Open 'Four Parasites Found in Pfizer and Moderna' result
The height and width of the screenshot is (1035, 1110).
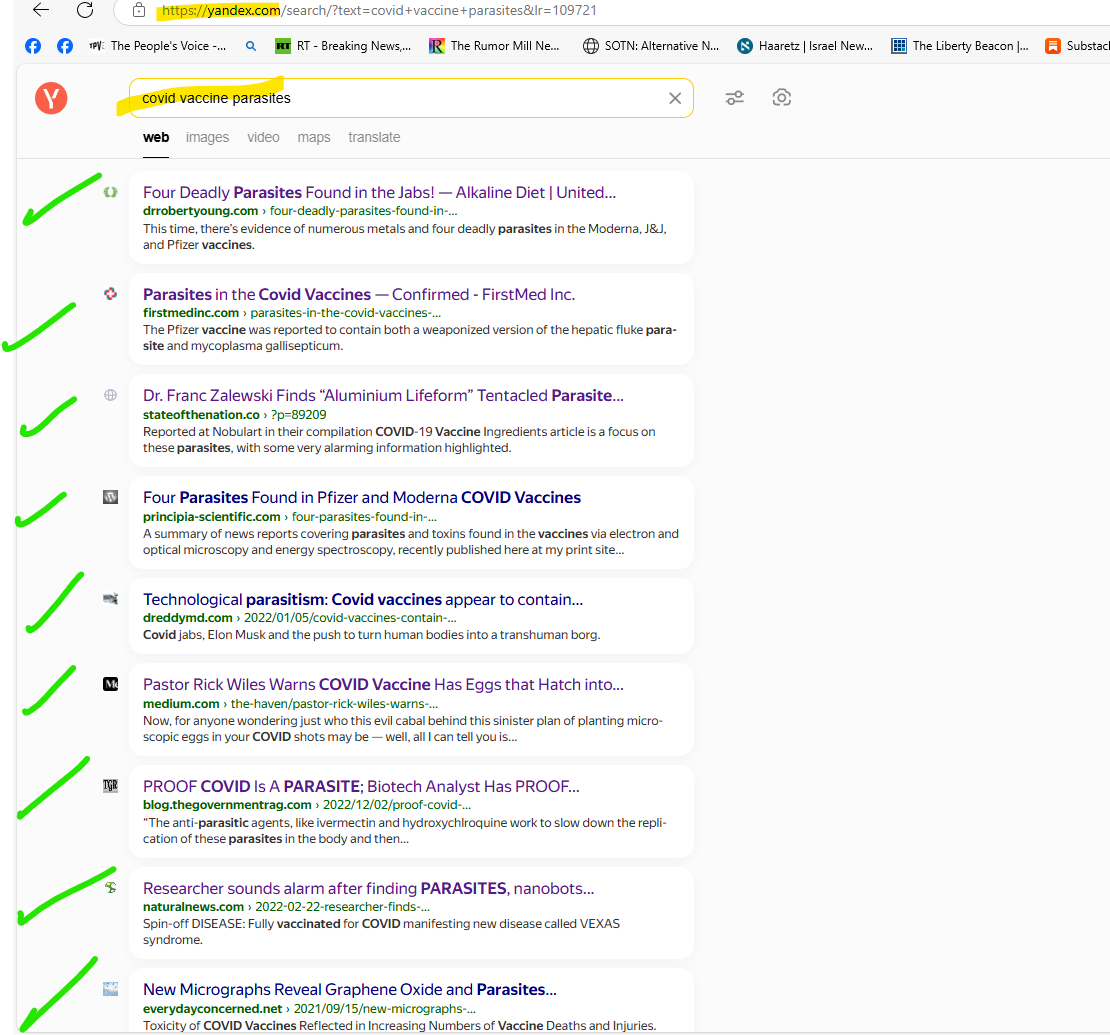tap(362, 498)
